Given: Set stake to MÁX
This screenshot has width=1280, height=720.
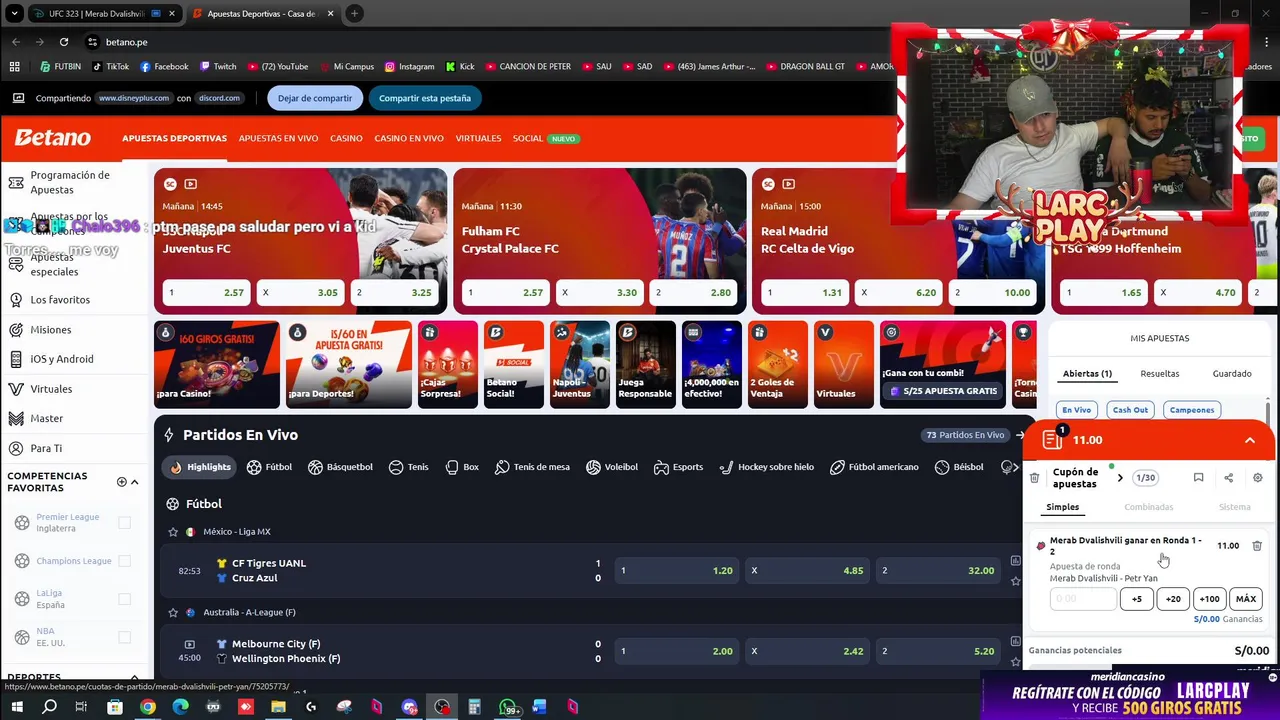Looking at the screenshot, I should (x=1246, y=599).
